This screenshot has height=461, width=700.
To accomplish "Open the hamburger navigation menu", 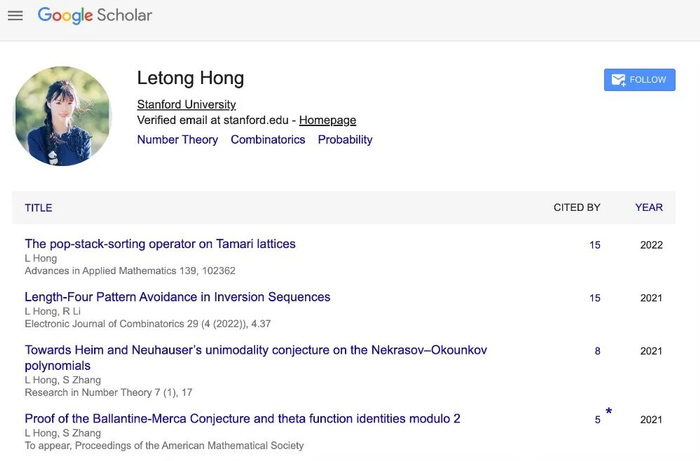I will [15, 16].
